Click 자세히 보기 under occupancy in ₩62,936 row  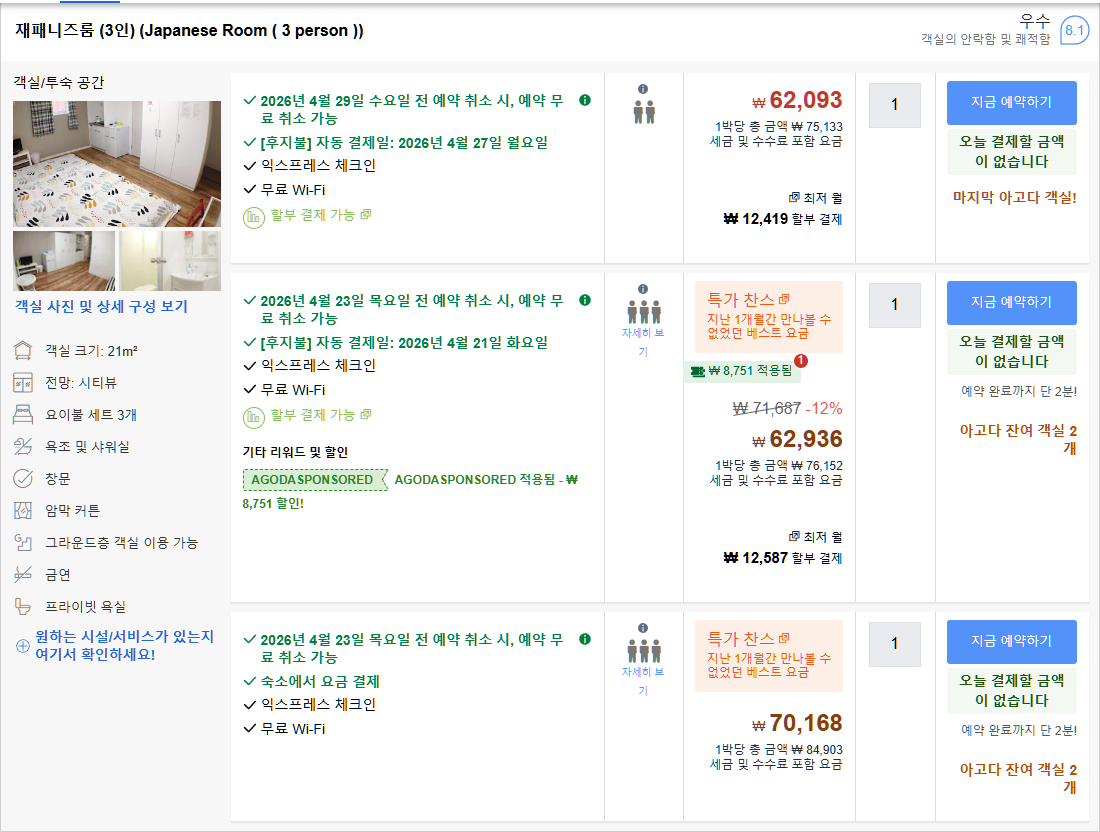(643, 342)
